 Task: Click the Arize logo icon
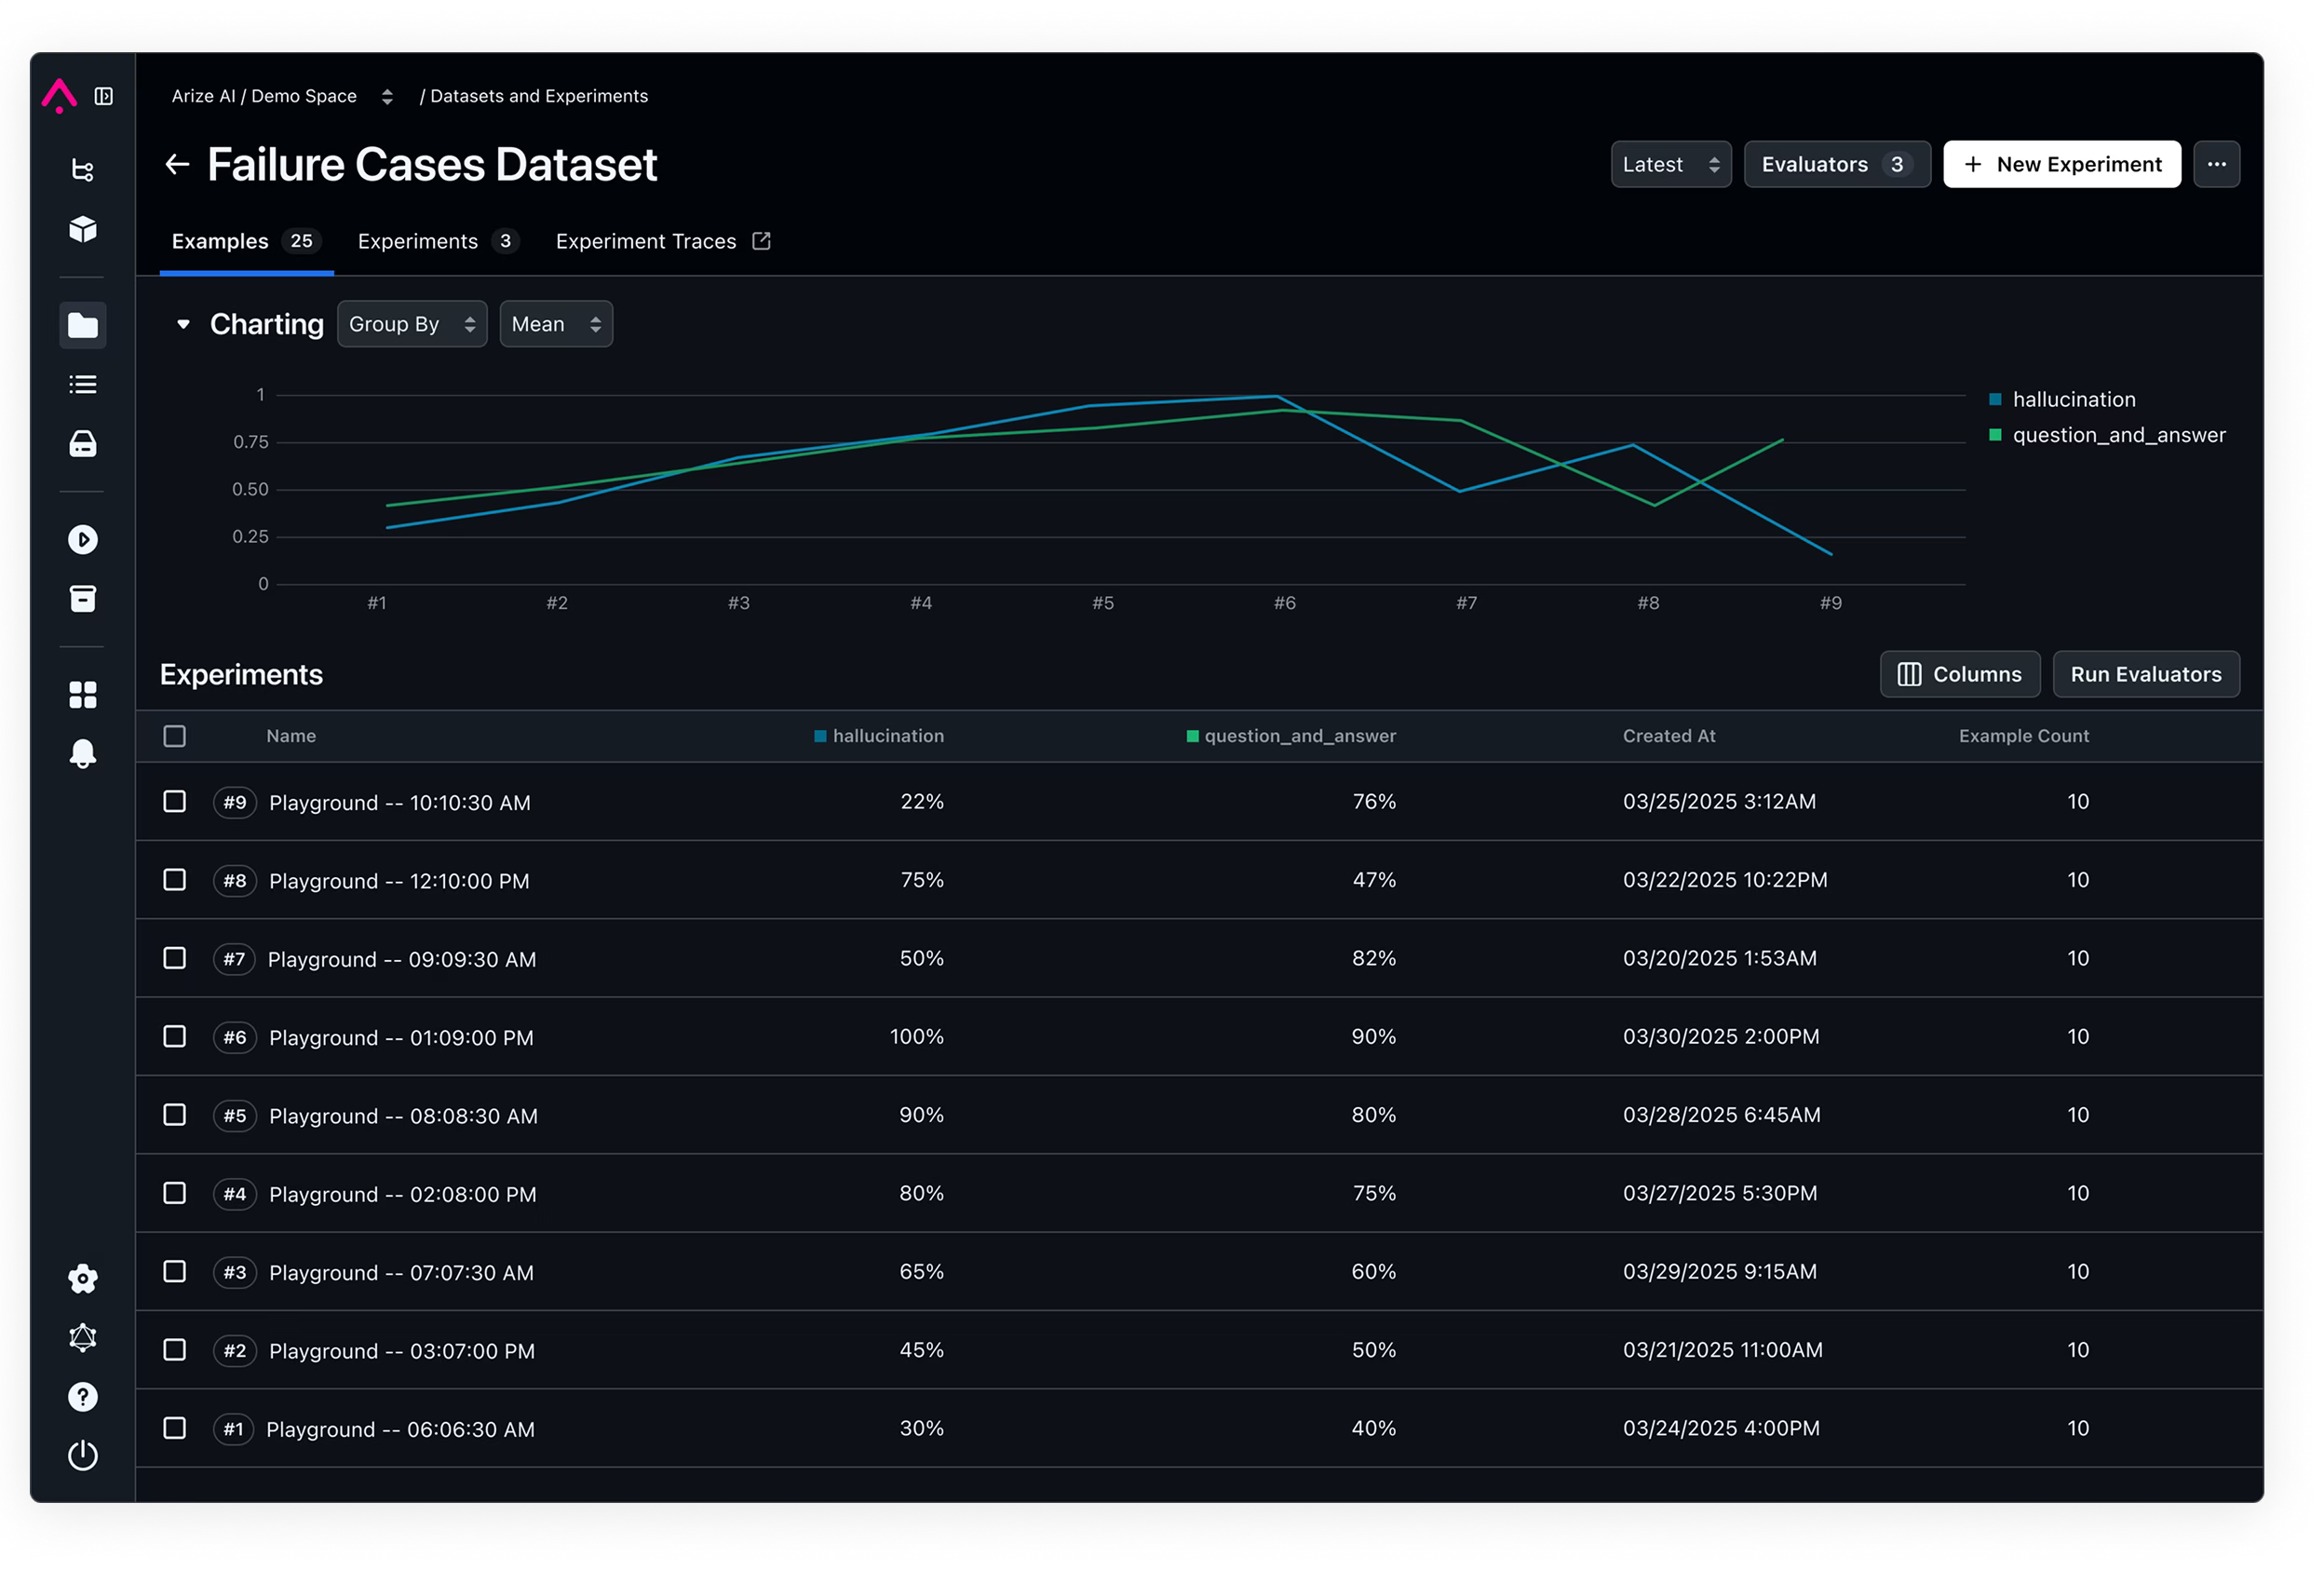tap(59, 96)
